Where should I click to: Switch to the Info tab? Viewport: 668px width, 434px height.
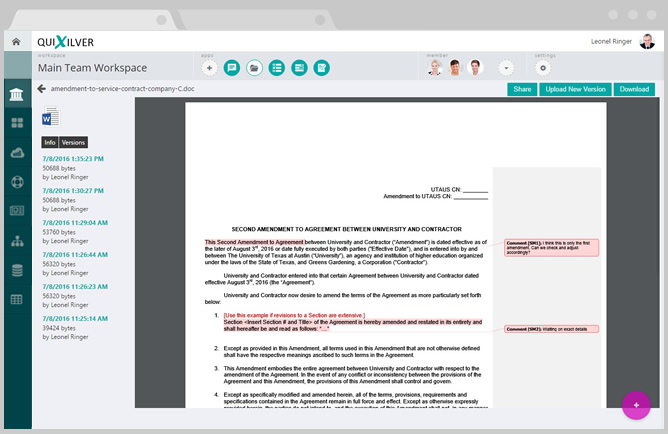(x=50, y=142)
